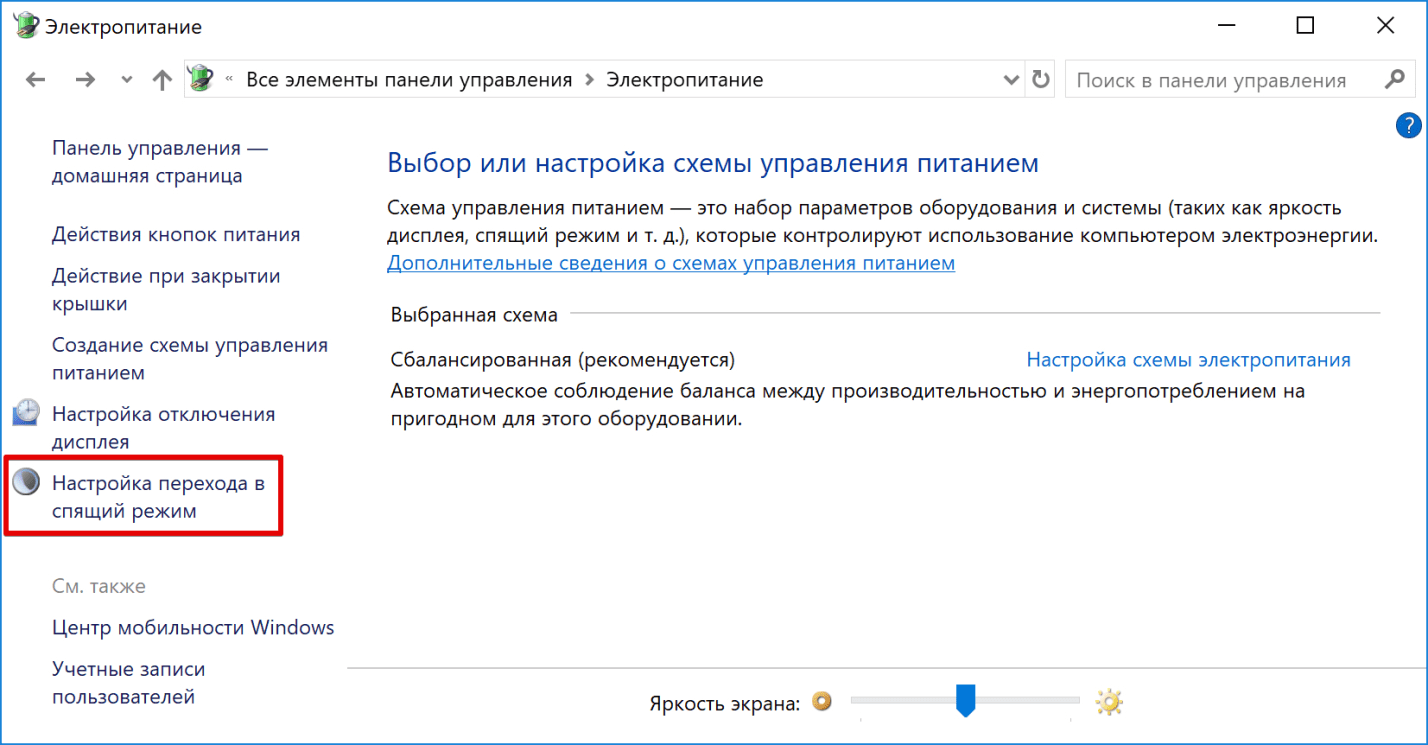Open help via blue question mark icon
The height and width of the screenshot is (745, 1428).
click(x=1407, y=125)
